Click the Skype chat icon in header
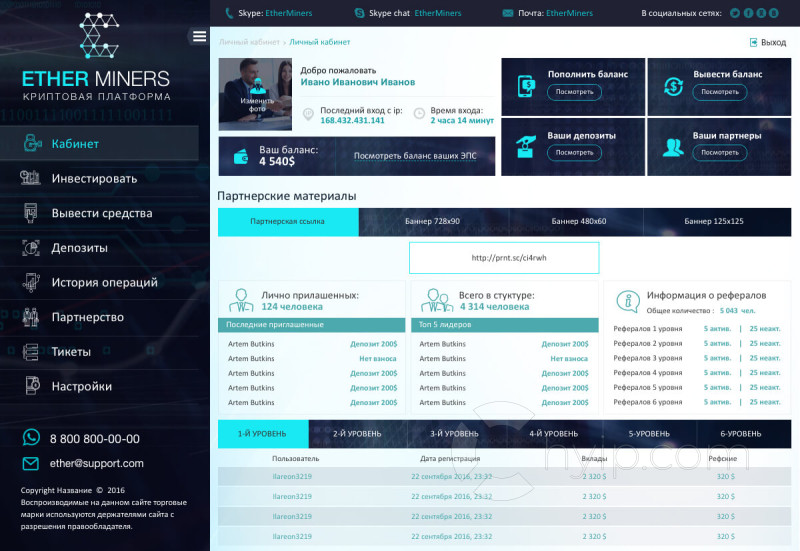Screen dimensions: 800x551 tap(360, 13)
